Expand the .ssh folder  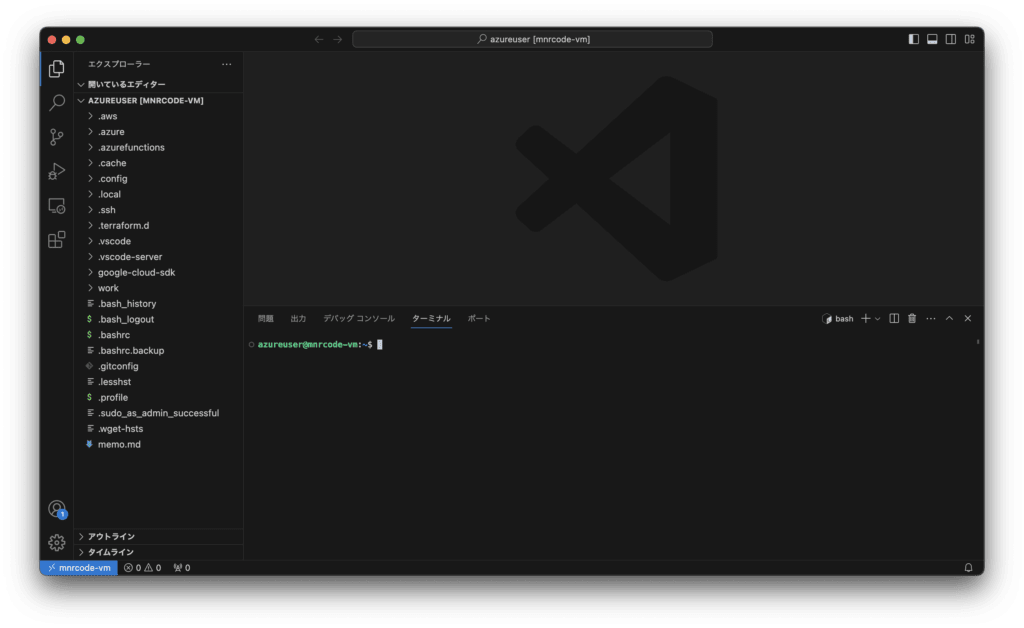pos(159,210)
